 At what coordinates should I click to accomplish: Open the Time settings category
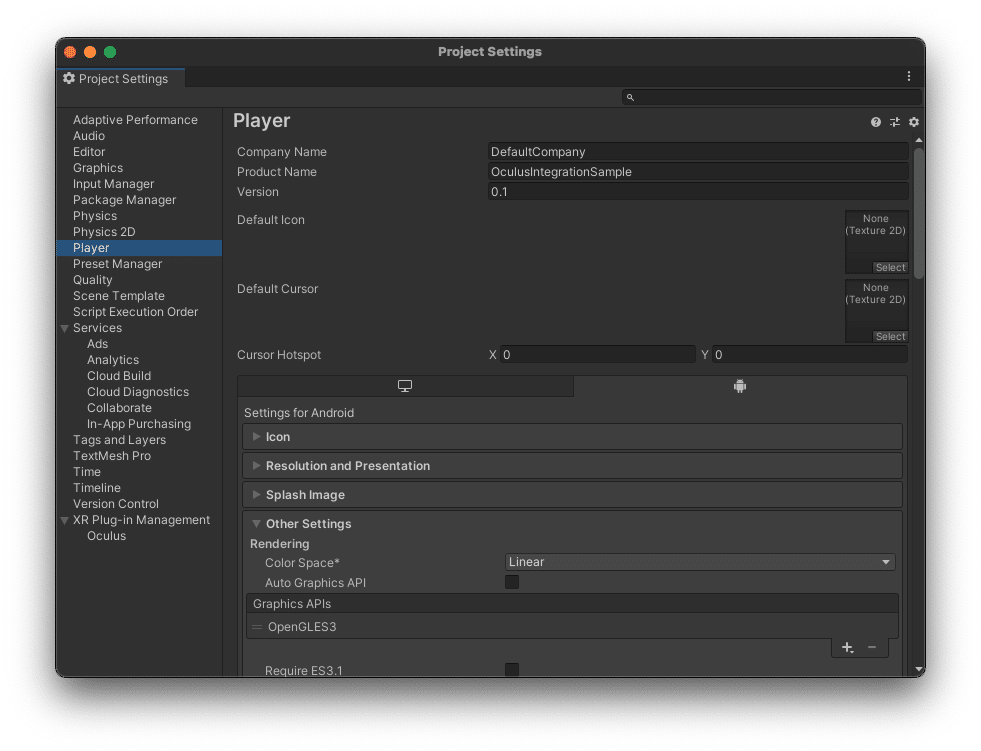pos(87,472)
